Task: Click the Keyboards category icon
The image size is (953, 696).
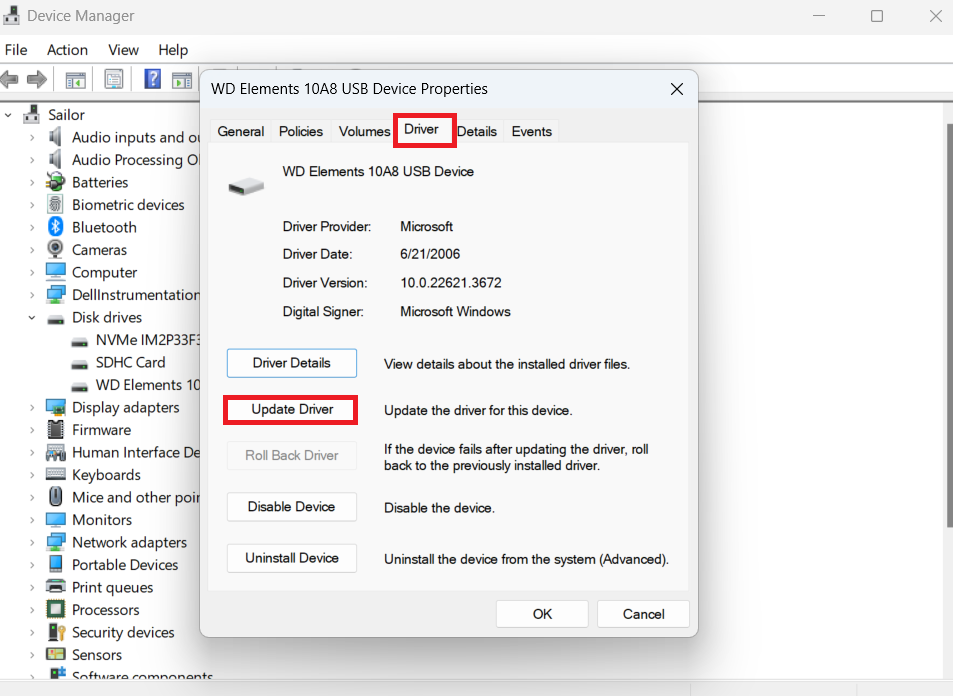Action: click(x=55, y=474)
